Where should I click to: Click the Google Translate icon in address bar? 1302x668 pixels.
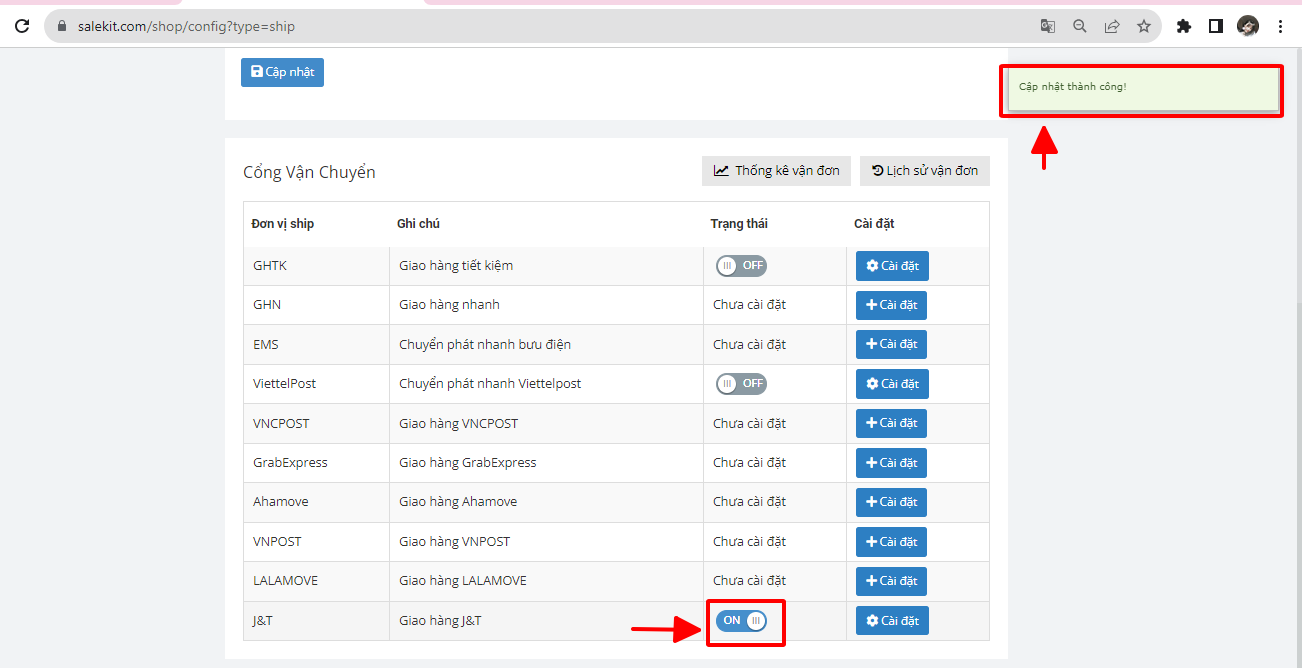pos(1047,27)
